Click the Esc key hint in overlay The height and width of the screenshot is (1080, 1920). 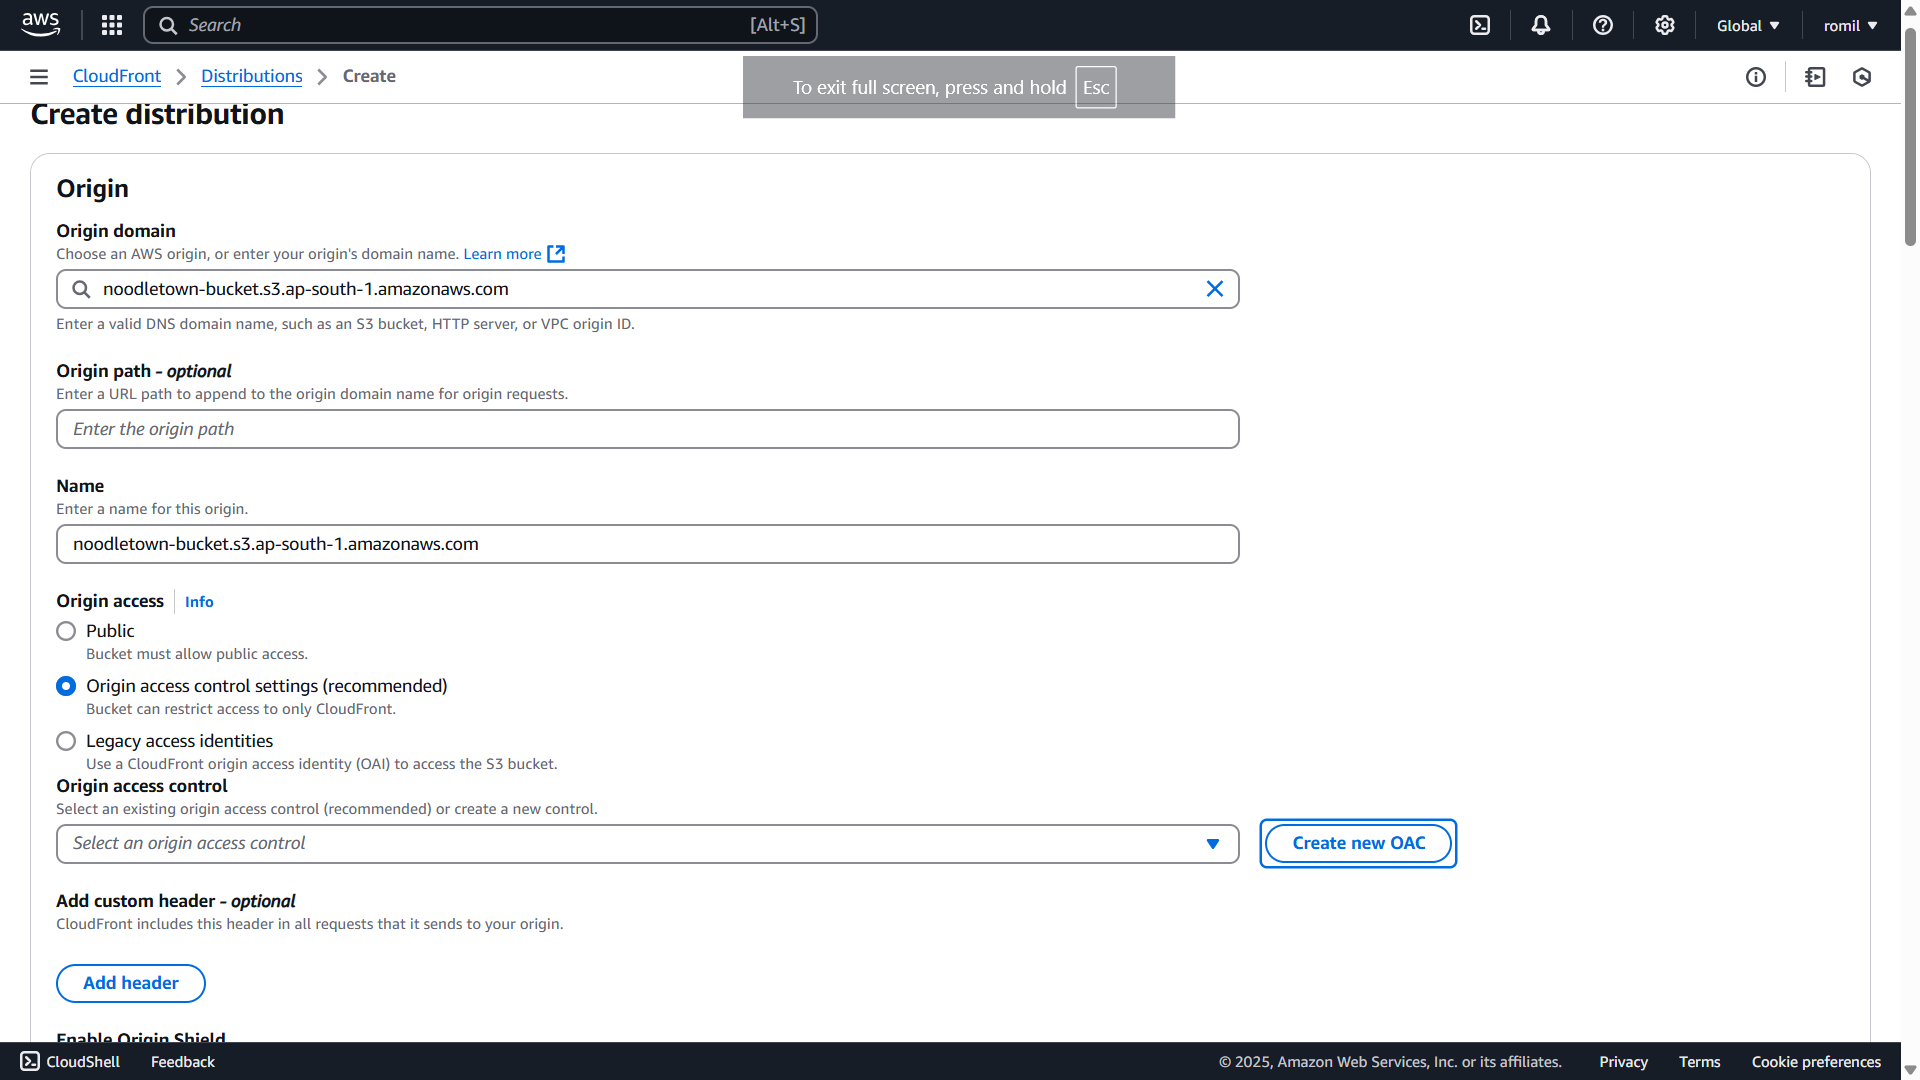point(1096,88)
